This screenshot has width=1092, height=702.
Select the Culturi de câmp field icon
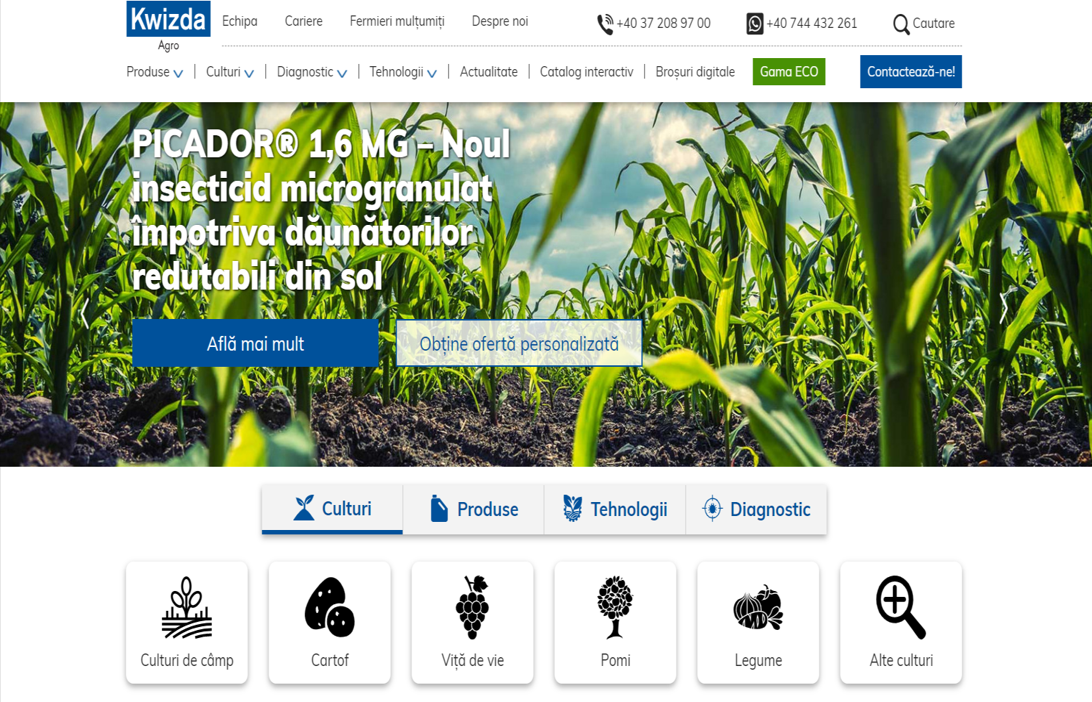pos(187,608)
